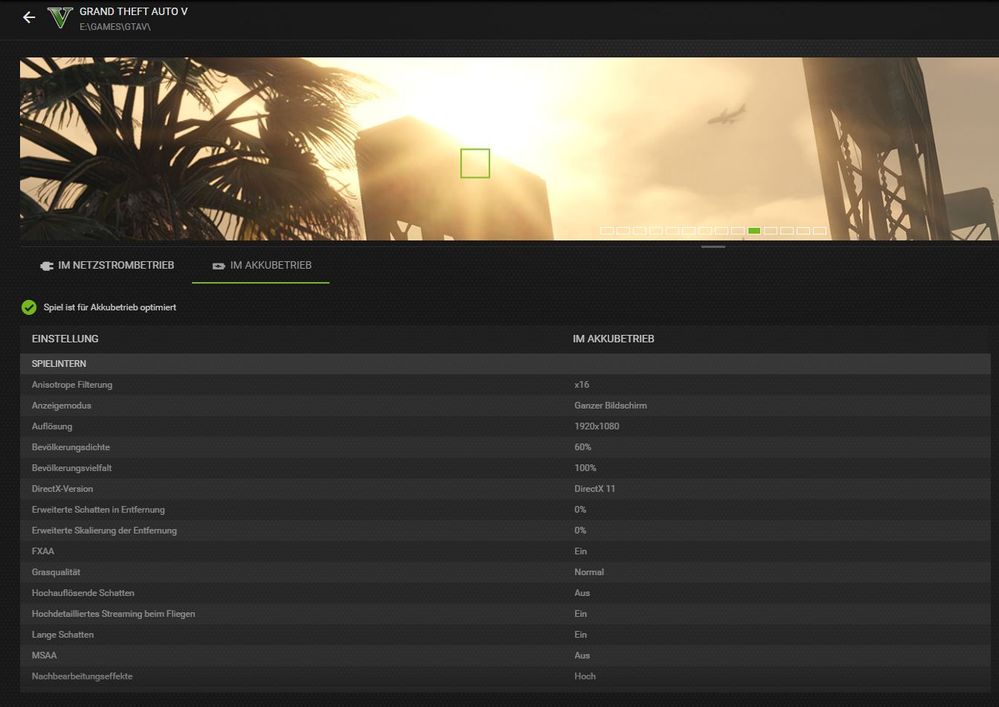Image resolution: width=999 pixels, height=707 pixels.
Task: Click the highlighted green pager indicator
Action: click(x=754, y=231)
